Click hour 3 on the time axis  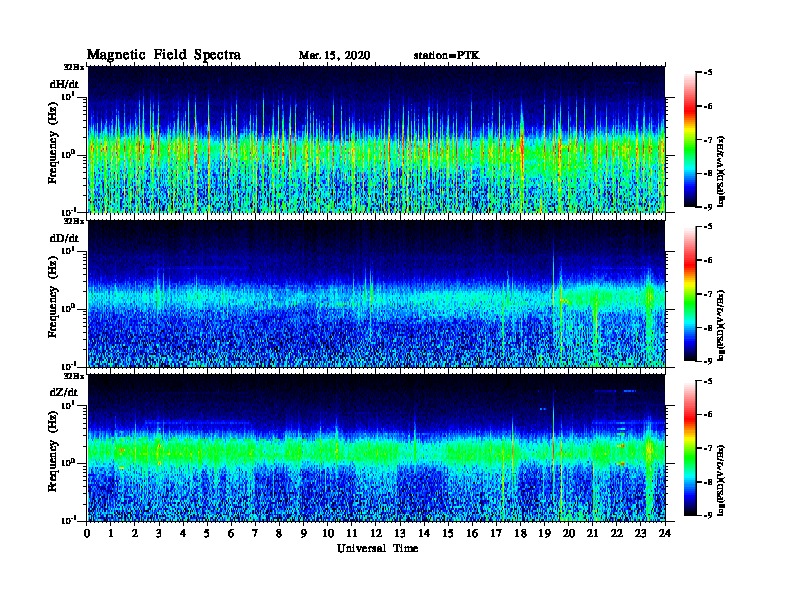pyautogui.click(x=159, y=533)
